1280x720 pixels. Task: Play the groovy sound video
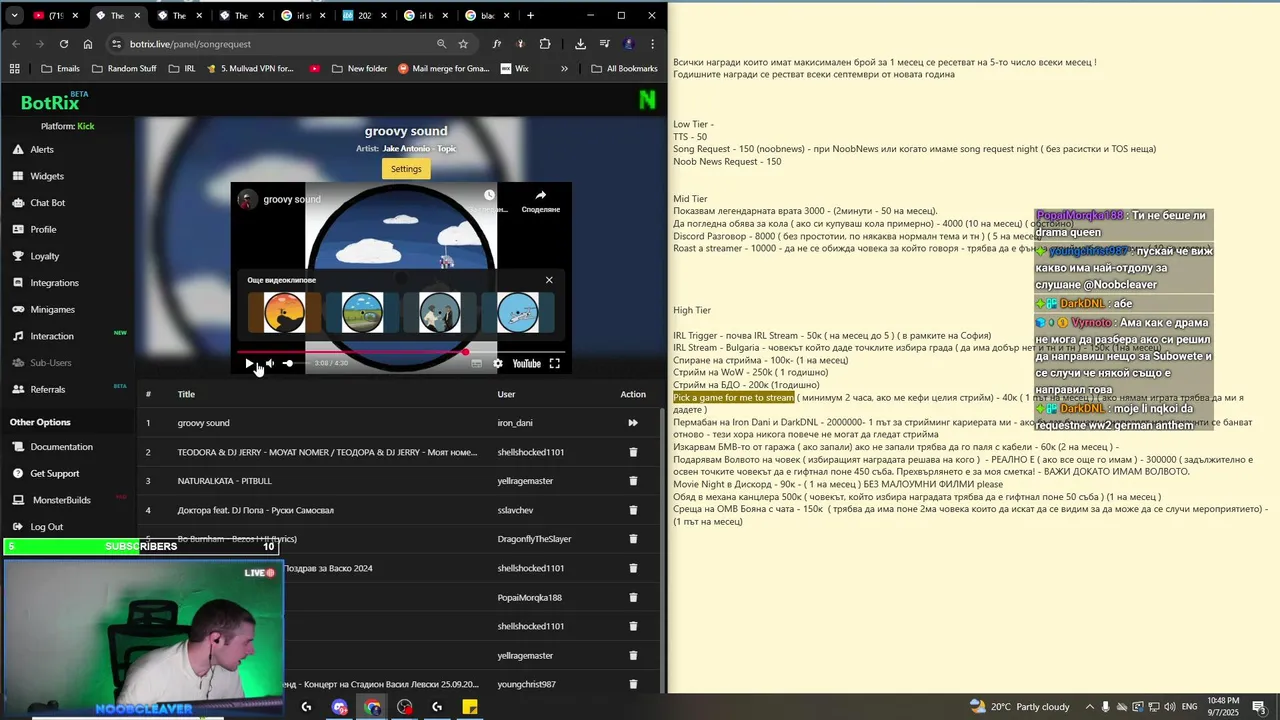coord(249,363)
